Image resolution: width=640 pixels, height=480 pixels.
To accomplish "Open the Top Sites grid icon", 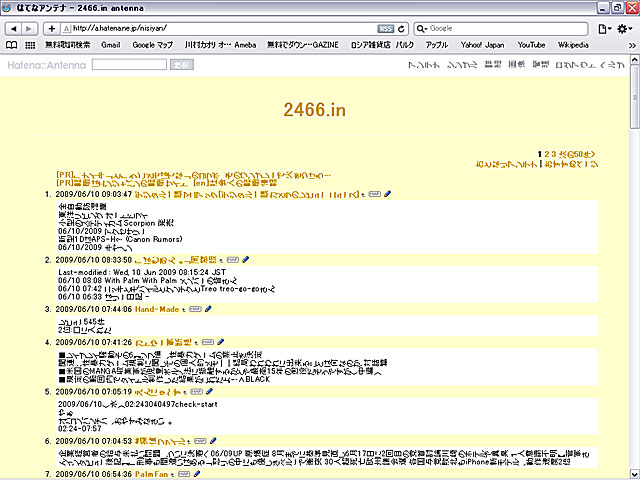I will coord(29,45).
